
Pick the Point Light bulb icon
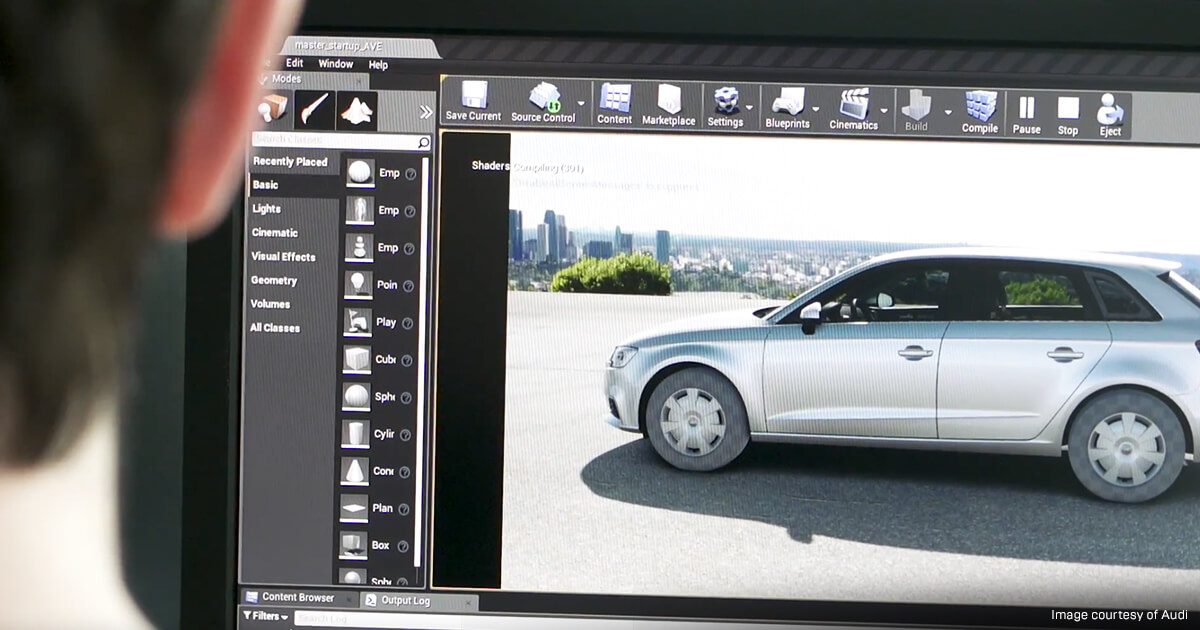click(x=358, y=284)
